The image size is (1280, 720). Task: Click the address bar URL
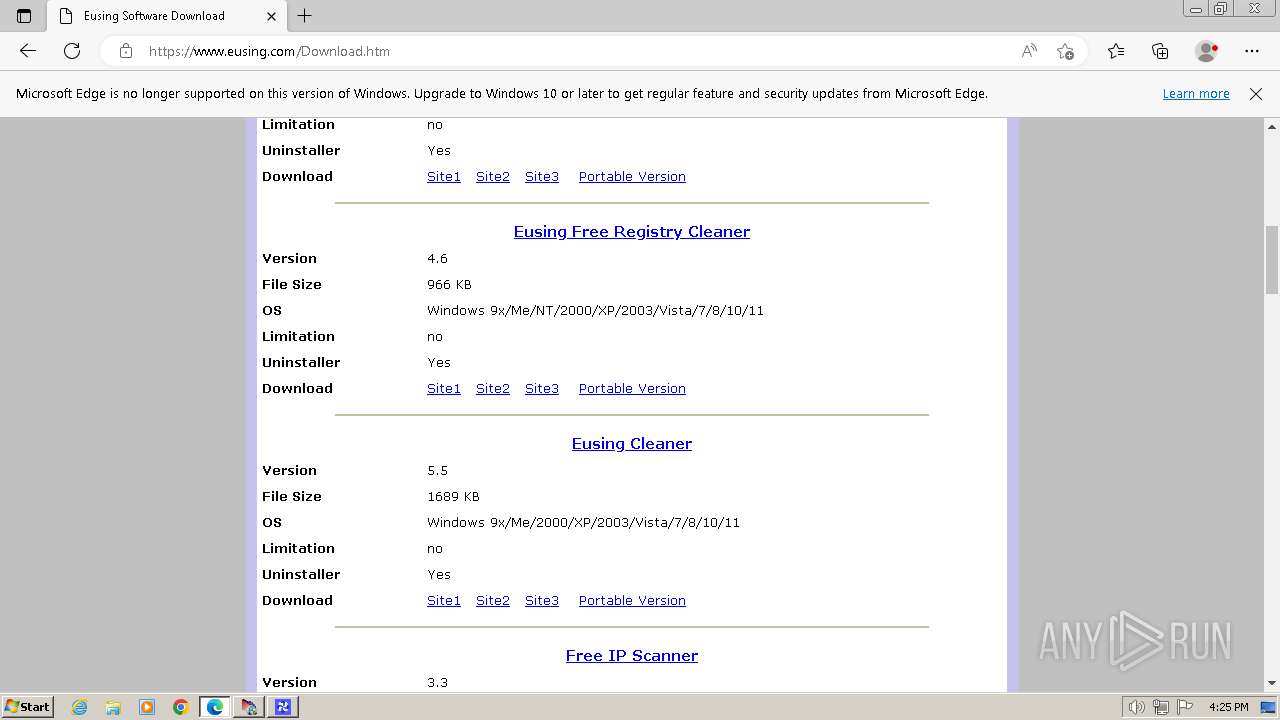pos(269,51)
